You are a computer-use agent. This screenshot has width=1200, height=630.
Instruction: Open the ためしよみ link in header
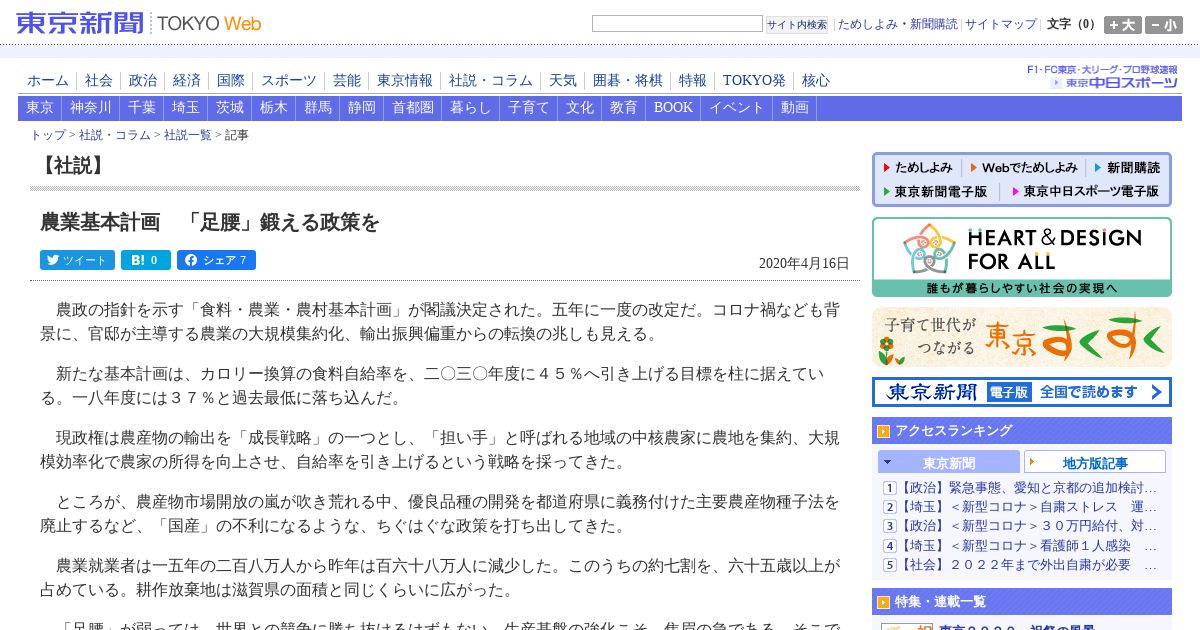point(867,24)
